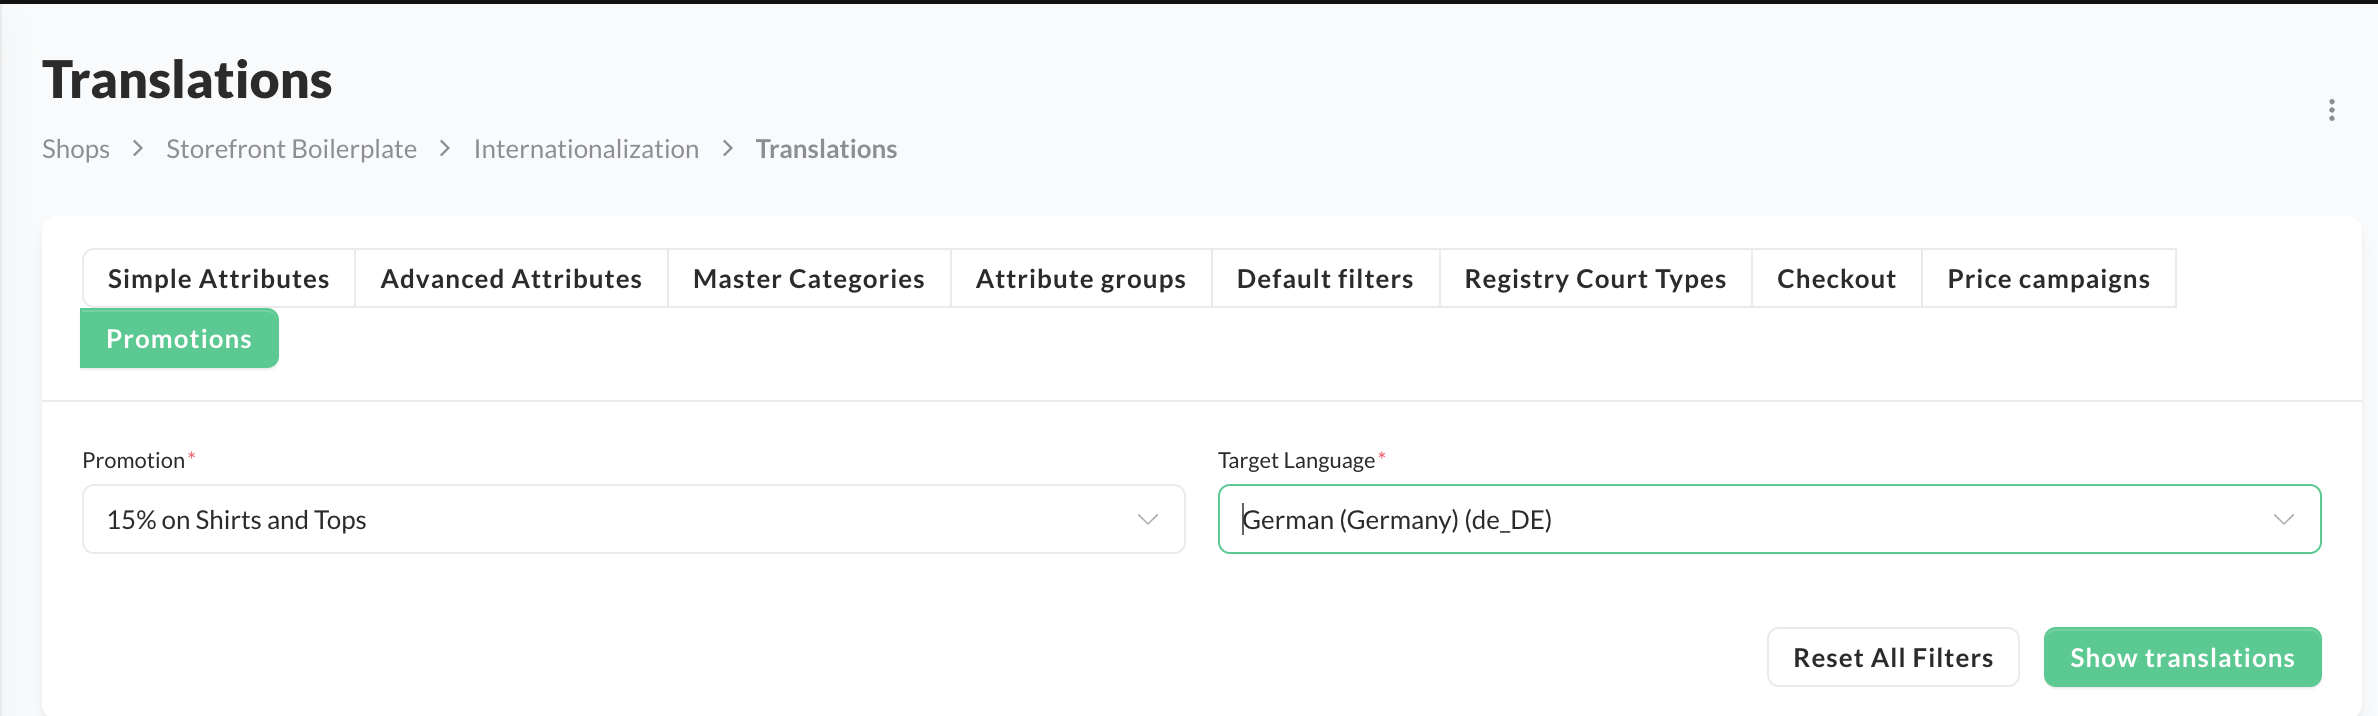Open the Registry Court Types tab

tap(1595, 278)
